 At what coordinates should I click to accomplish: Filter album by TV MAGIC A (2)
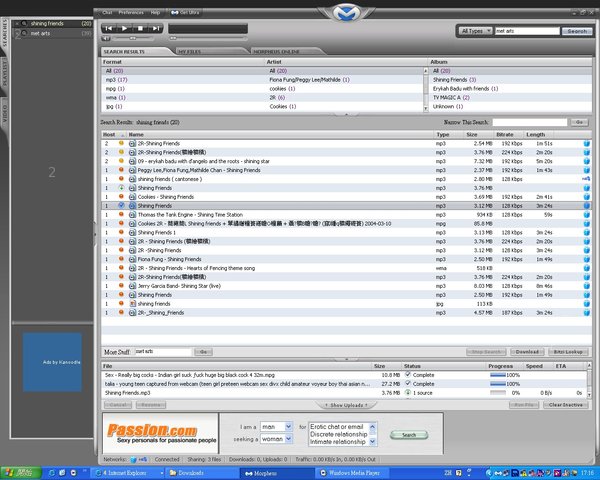coord(451,98)
